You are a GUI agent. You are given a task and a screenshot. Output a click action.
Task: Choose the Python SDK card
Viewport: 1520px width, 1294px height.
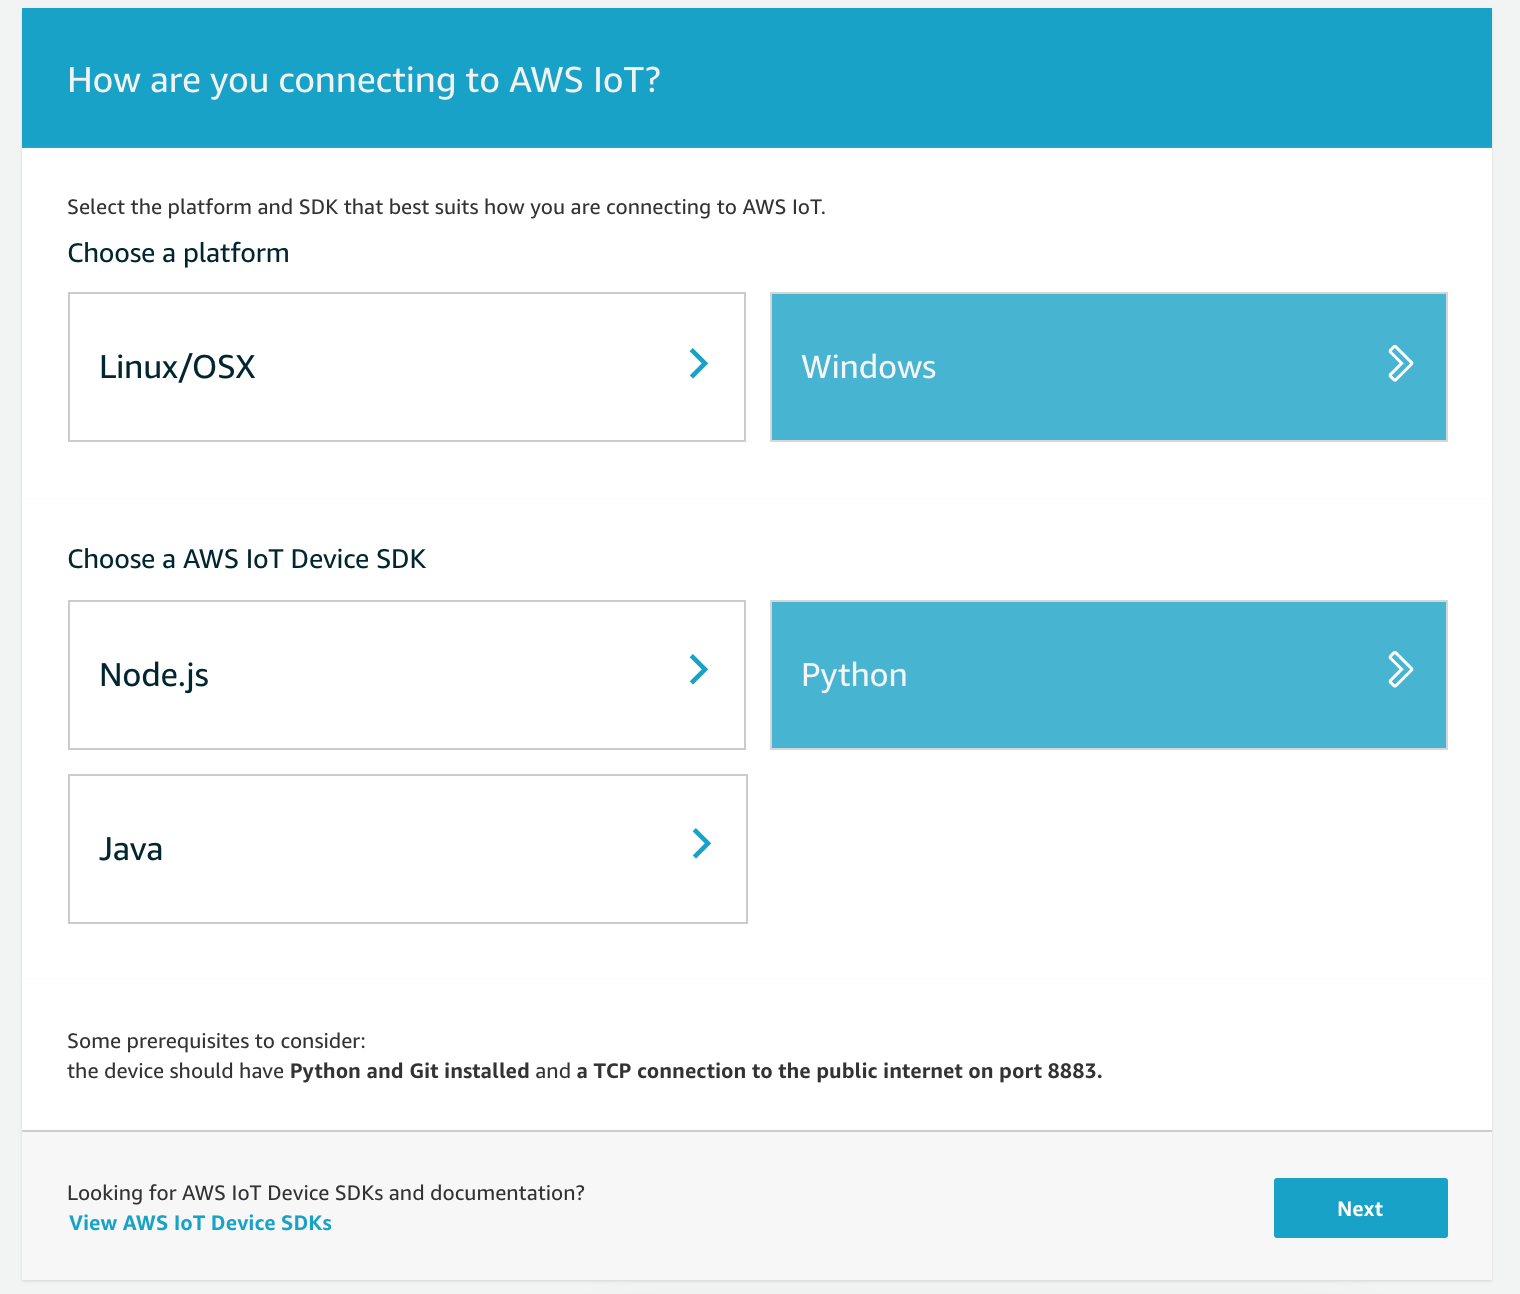click(x=1109, y=675)
